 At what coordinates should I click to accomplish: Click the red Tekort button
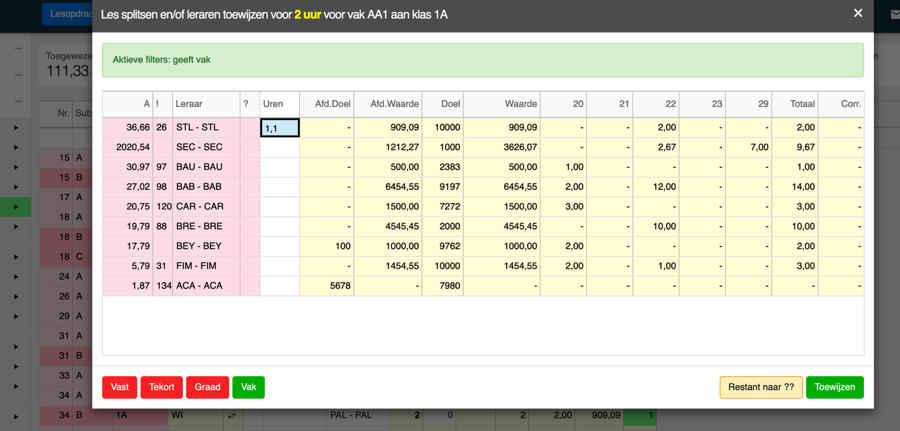[161, 387]
